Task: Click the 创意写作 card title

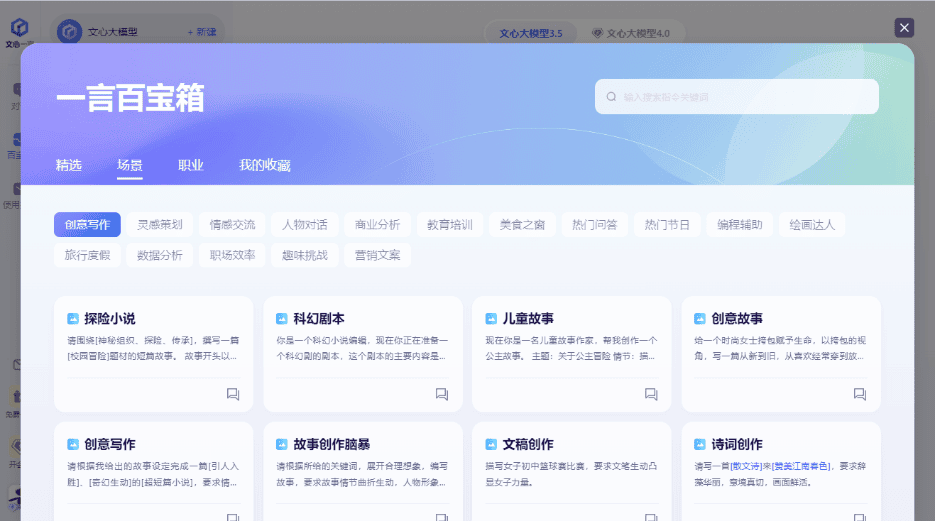Action: coord(110,444)
